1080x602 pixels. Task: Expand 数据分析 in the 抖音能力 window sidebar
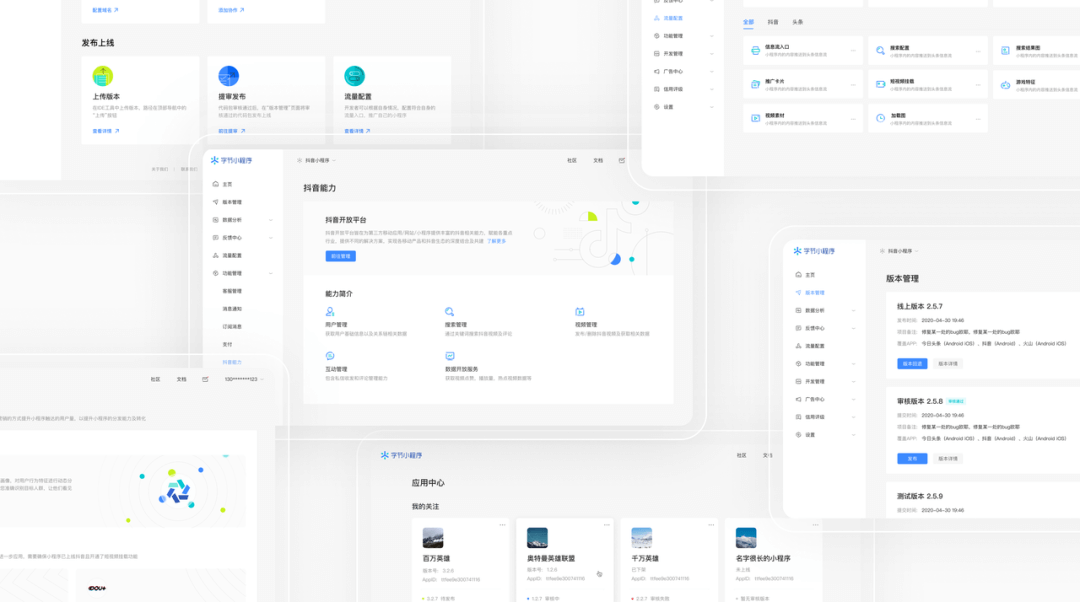tap(271, 220)
